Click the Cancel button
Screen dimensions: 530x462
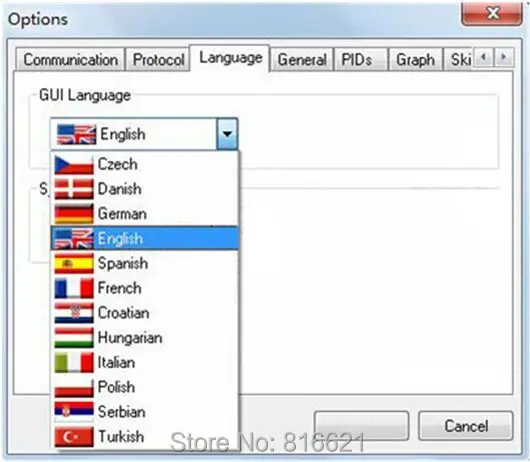click(x=466, y=425)
